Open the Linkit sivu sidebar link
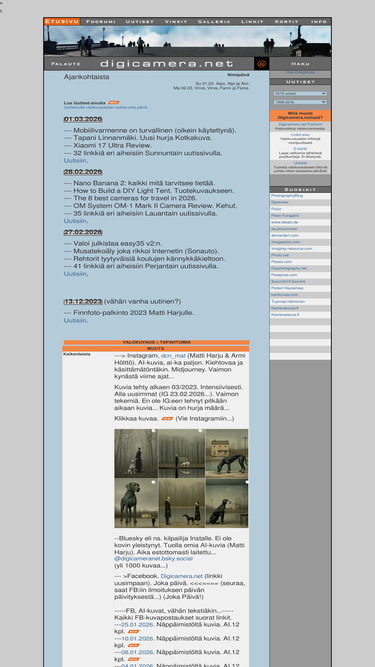 pos(300,135)
